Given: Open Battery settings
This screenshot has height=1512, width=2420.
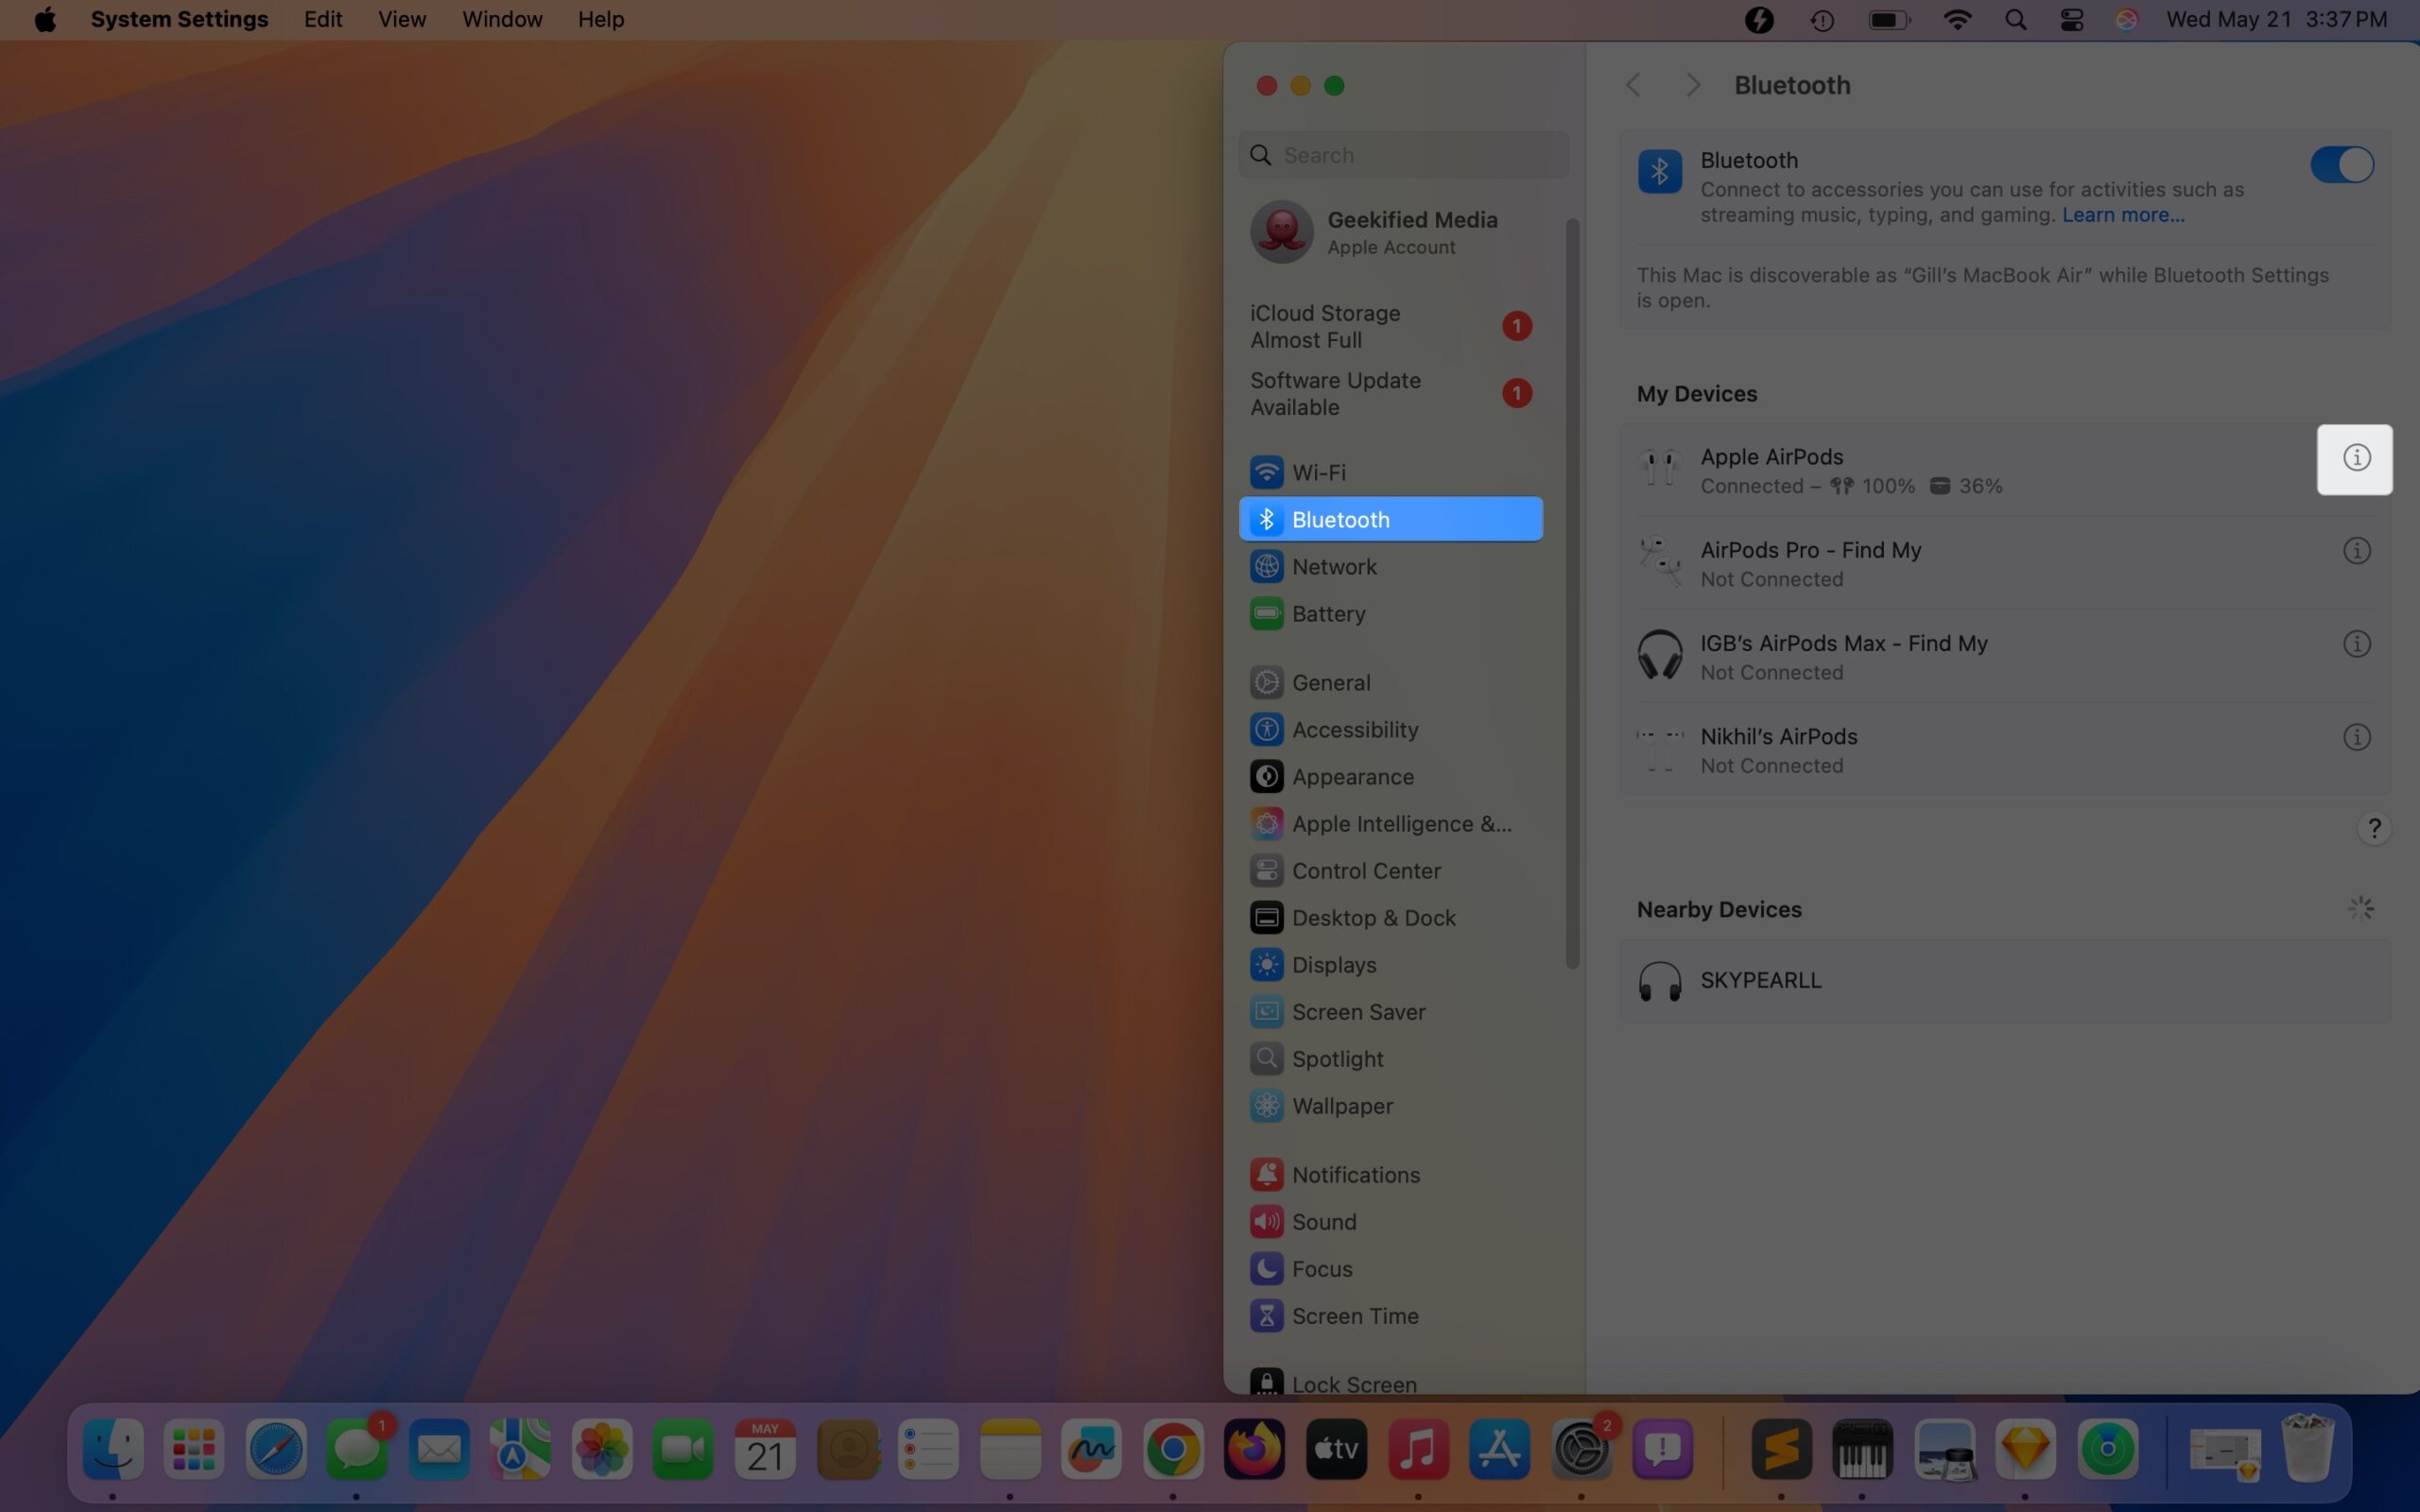Looking at the screenshot, I should (x=1329, y=613).
